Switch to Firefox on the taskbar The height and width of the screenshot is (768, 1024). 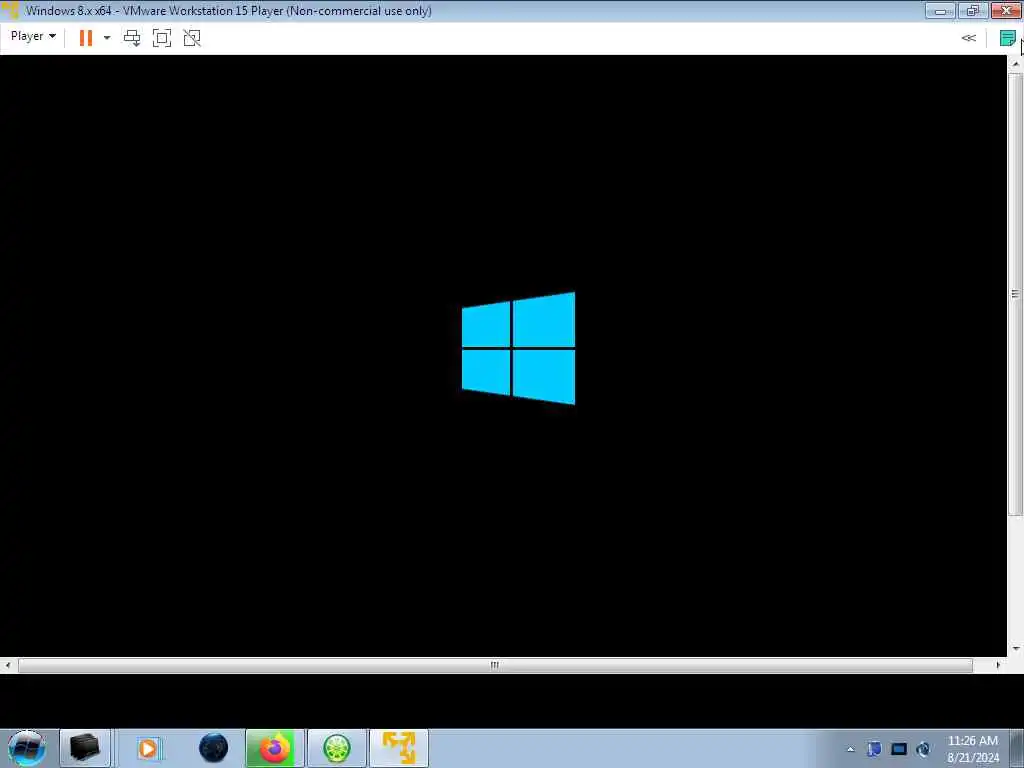point(274,748)
